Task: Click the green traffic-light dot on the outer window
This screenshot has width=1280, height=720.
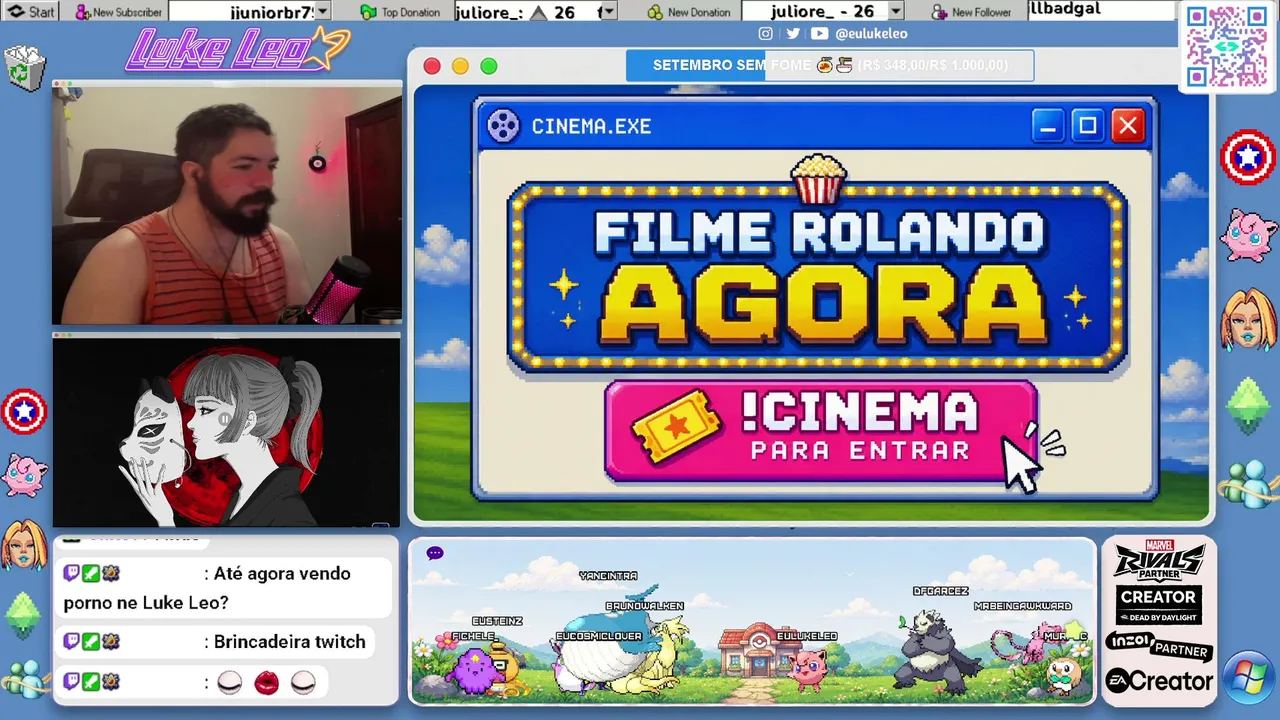Action: (x=489, y=66)
